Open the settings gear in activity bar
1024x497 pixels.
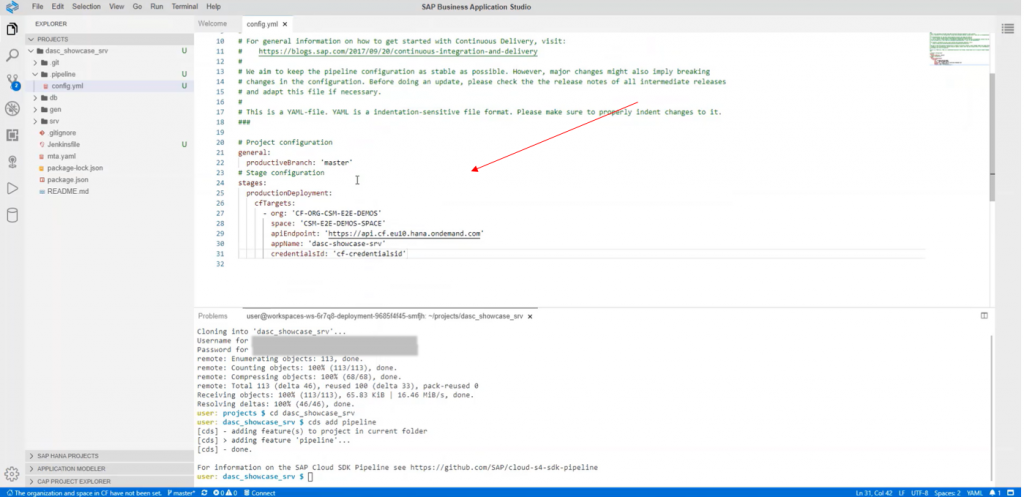coord(12,474)
